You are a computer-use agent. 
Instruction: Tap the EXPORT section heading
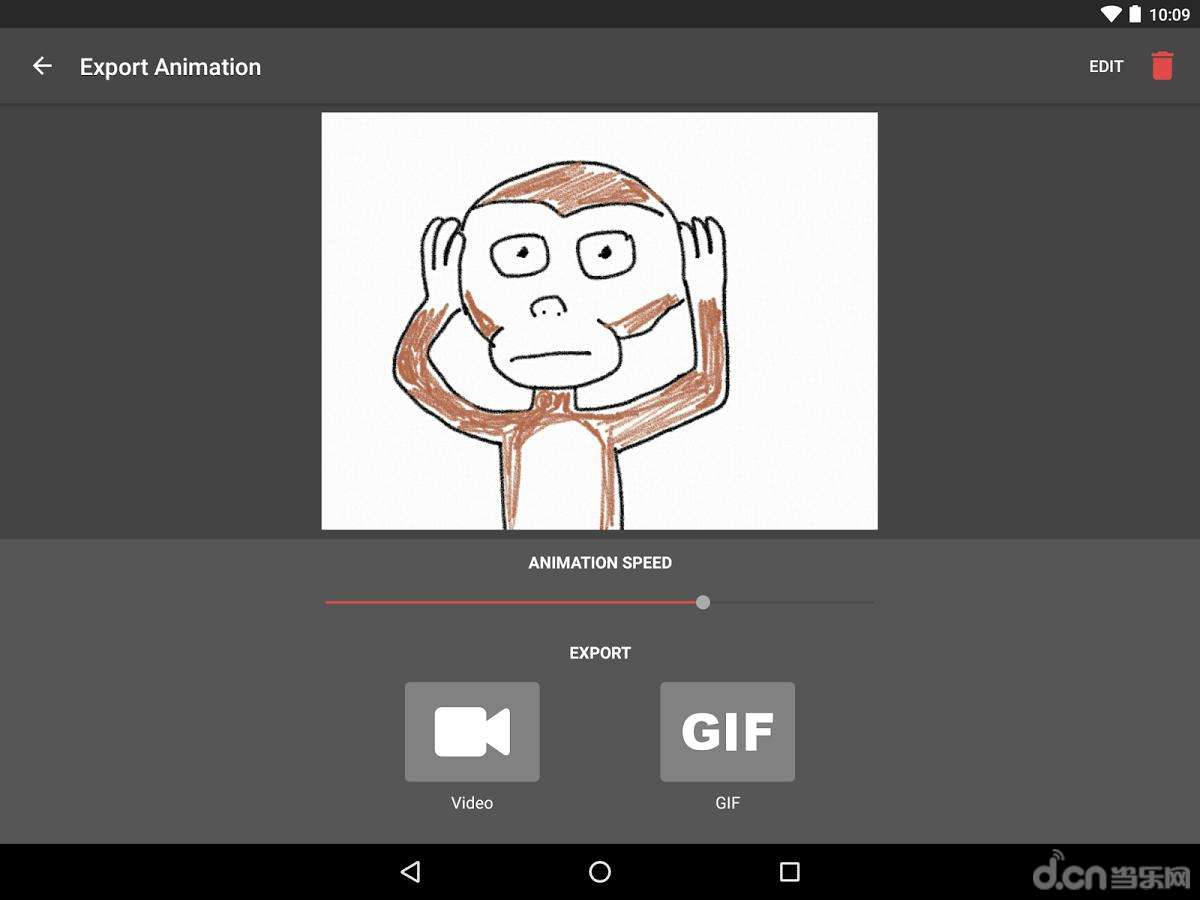coord(600,653)
